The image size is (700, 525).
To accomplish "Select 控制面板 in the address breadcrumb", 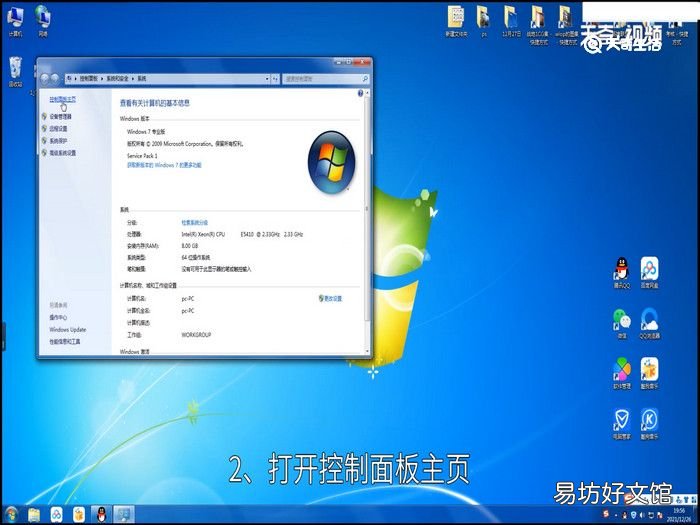I will point(89,79).
